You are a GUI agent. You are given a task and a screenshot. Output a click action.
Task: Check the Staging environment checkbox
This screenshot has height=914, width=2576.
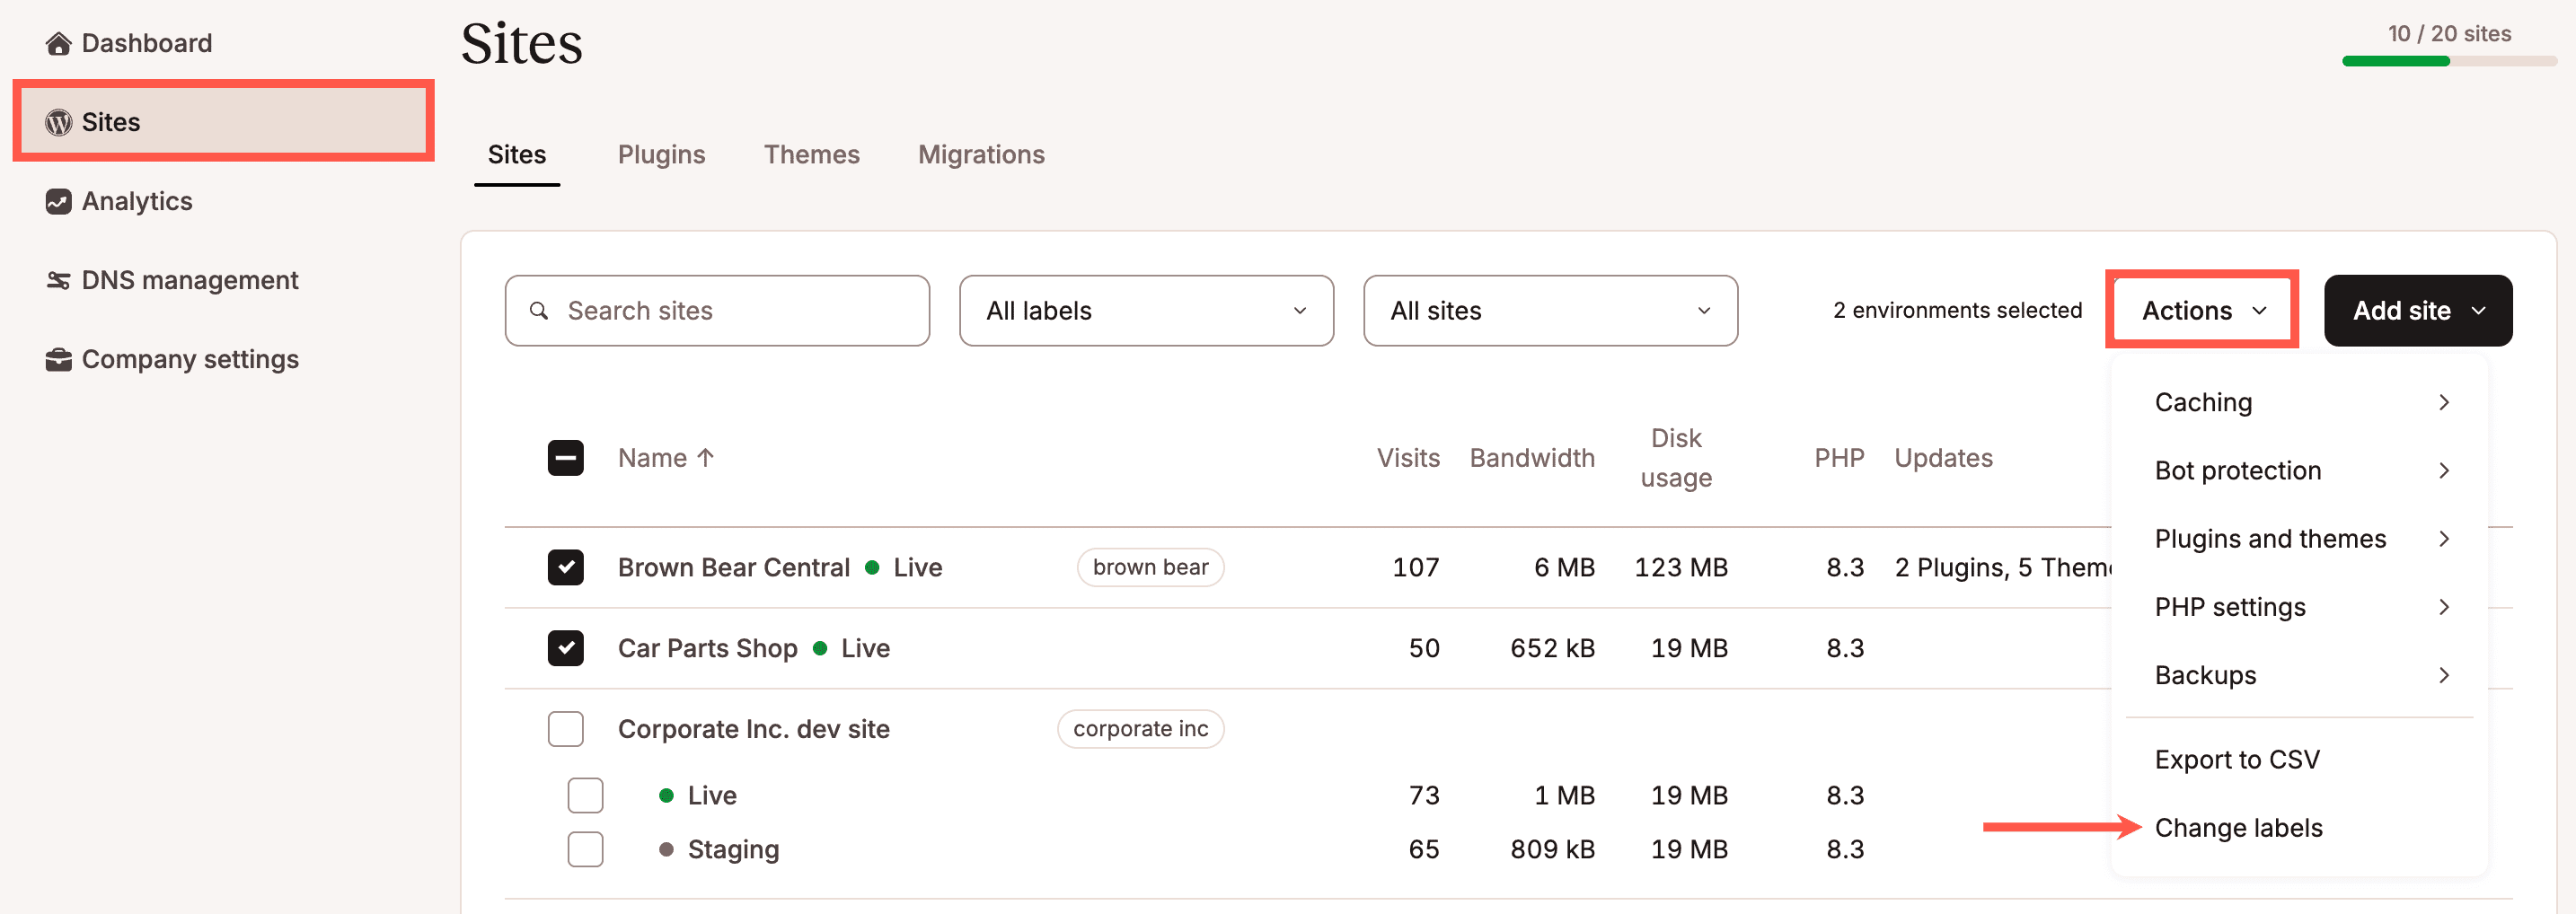pyautogui.click(x=585, y=849)
